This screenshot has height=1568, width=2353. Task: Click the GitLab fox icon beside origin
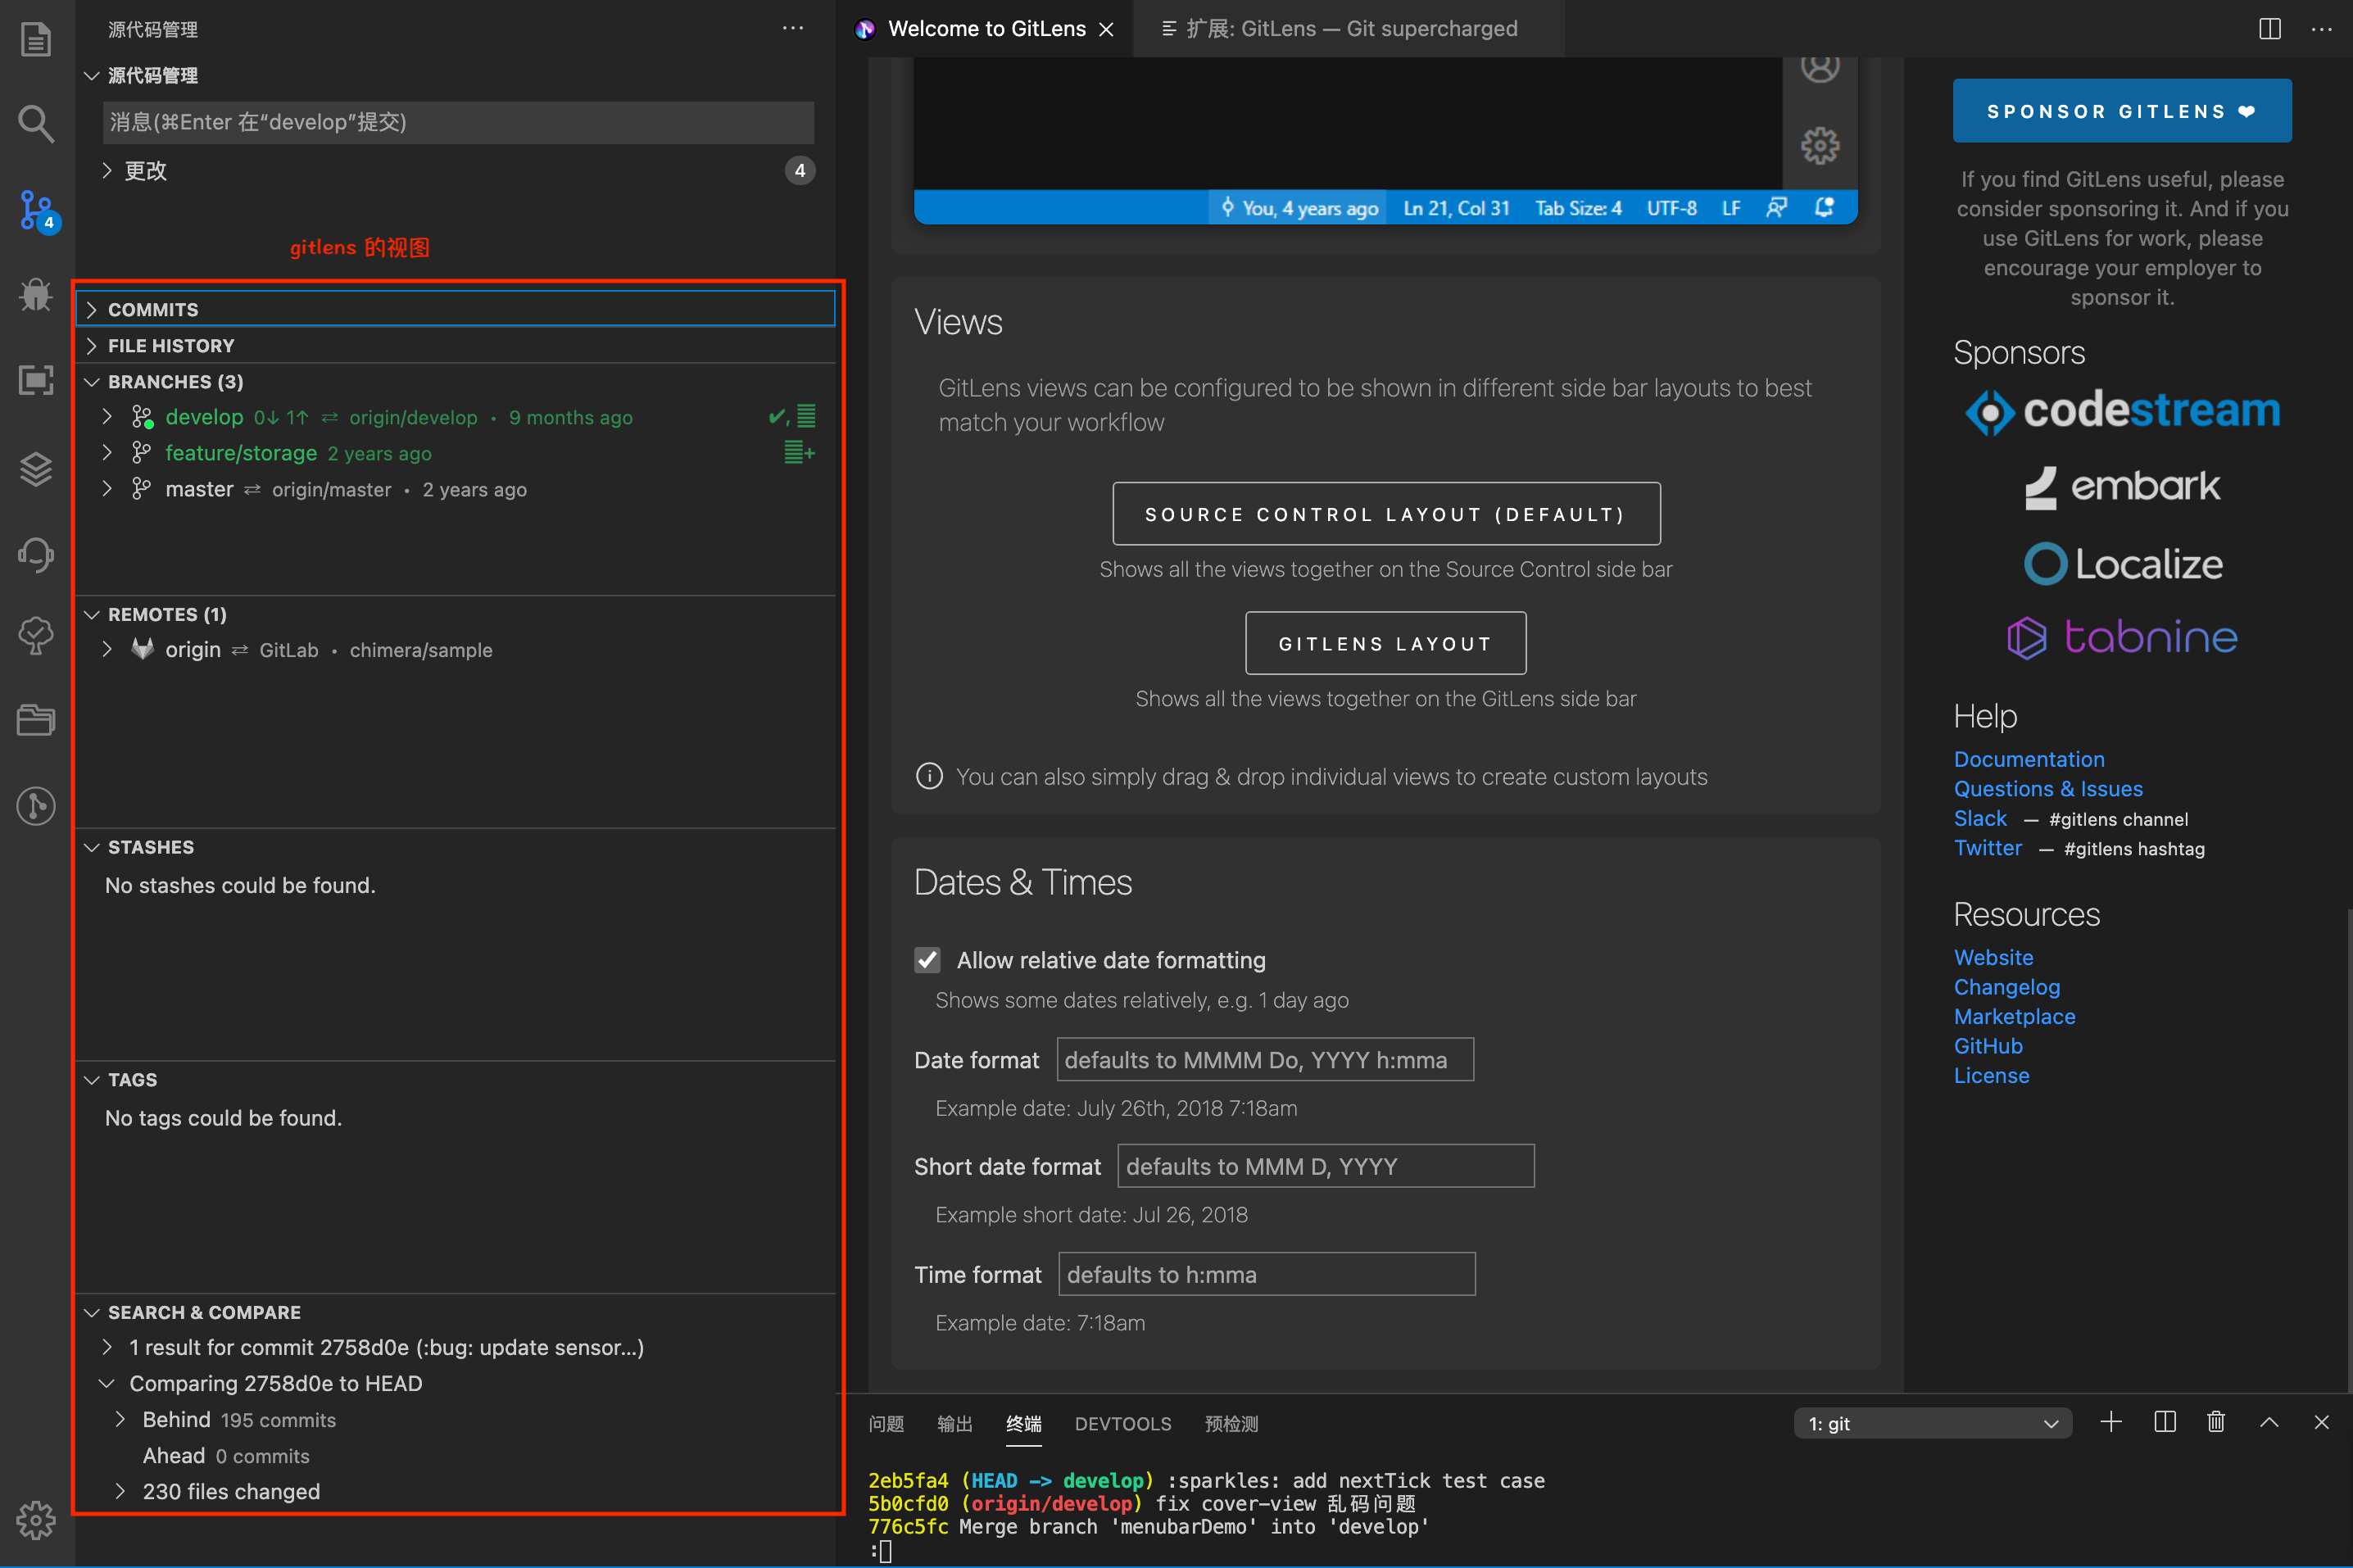click(143, 649)
